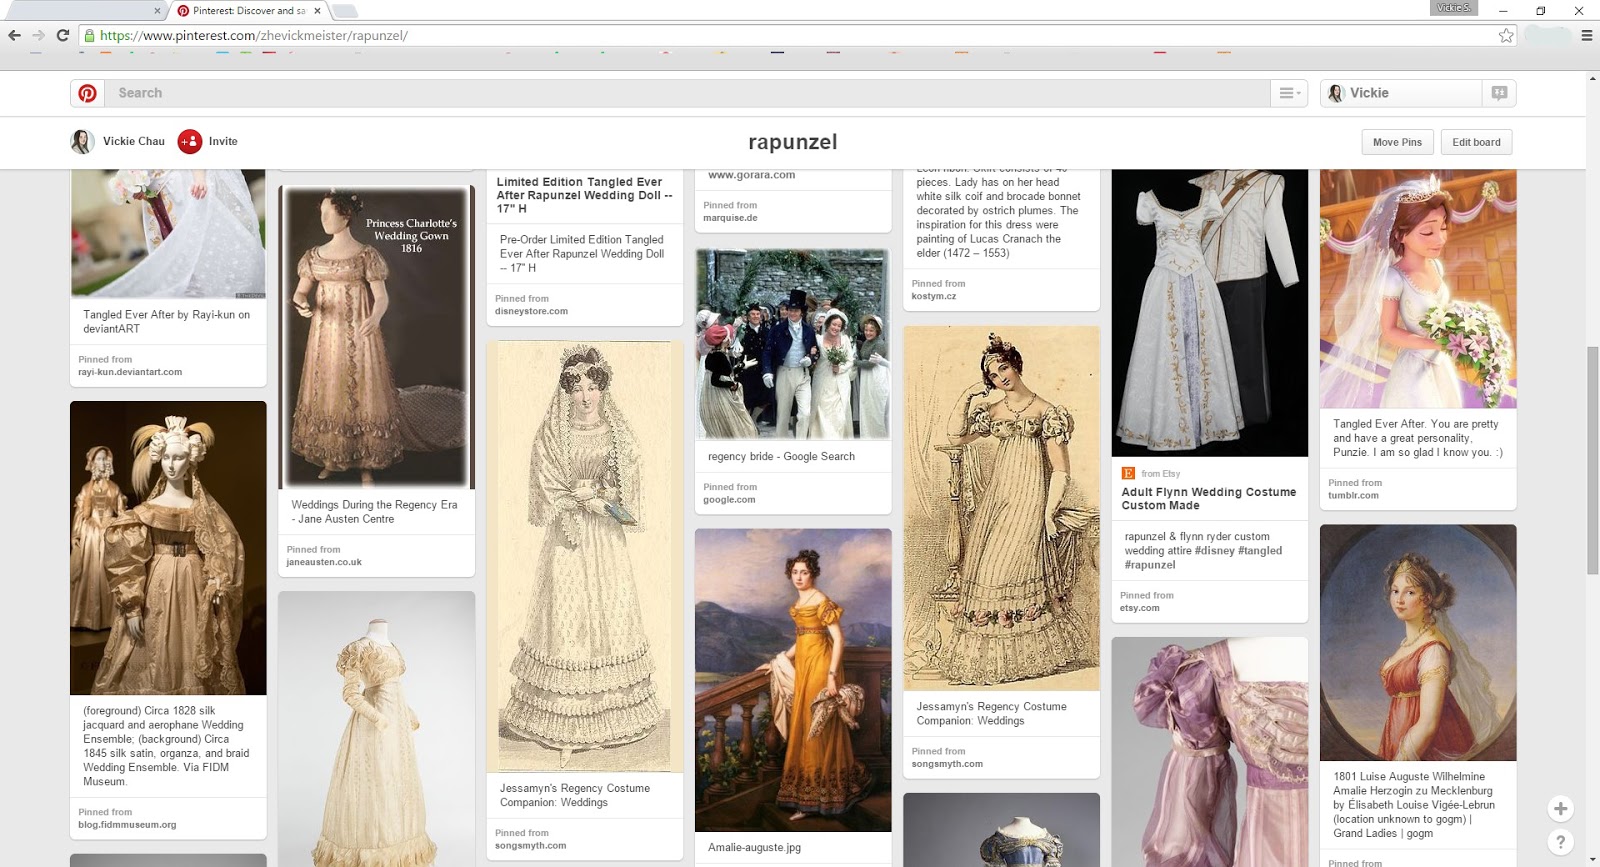Click the browser forward arrow

pos(38,35)
